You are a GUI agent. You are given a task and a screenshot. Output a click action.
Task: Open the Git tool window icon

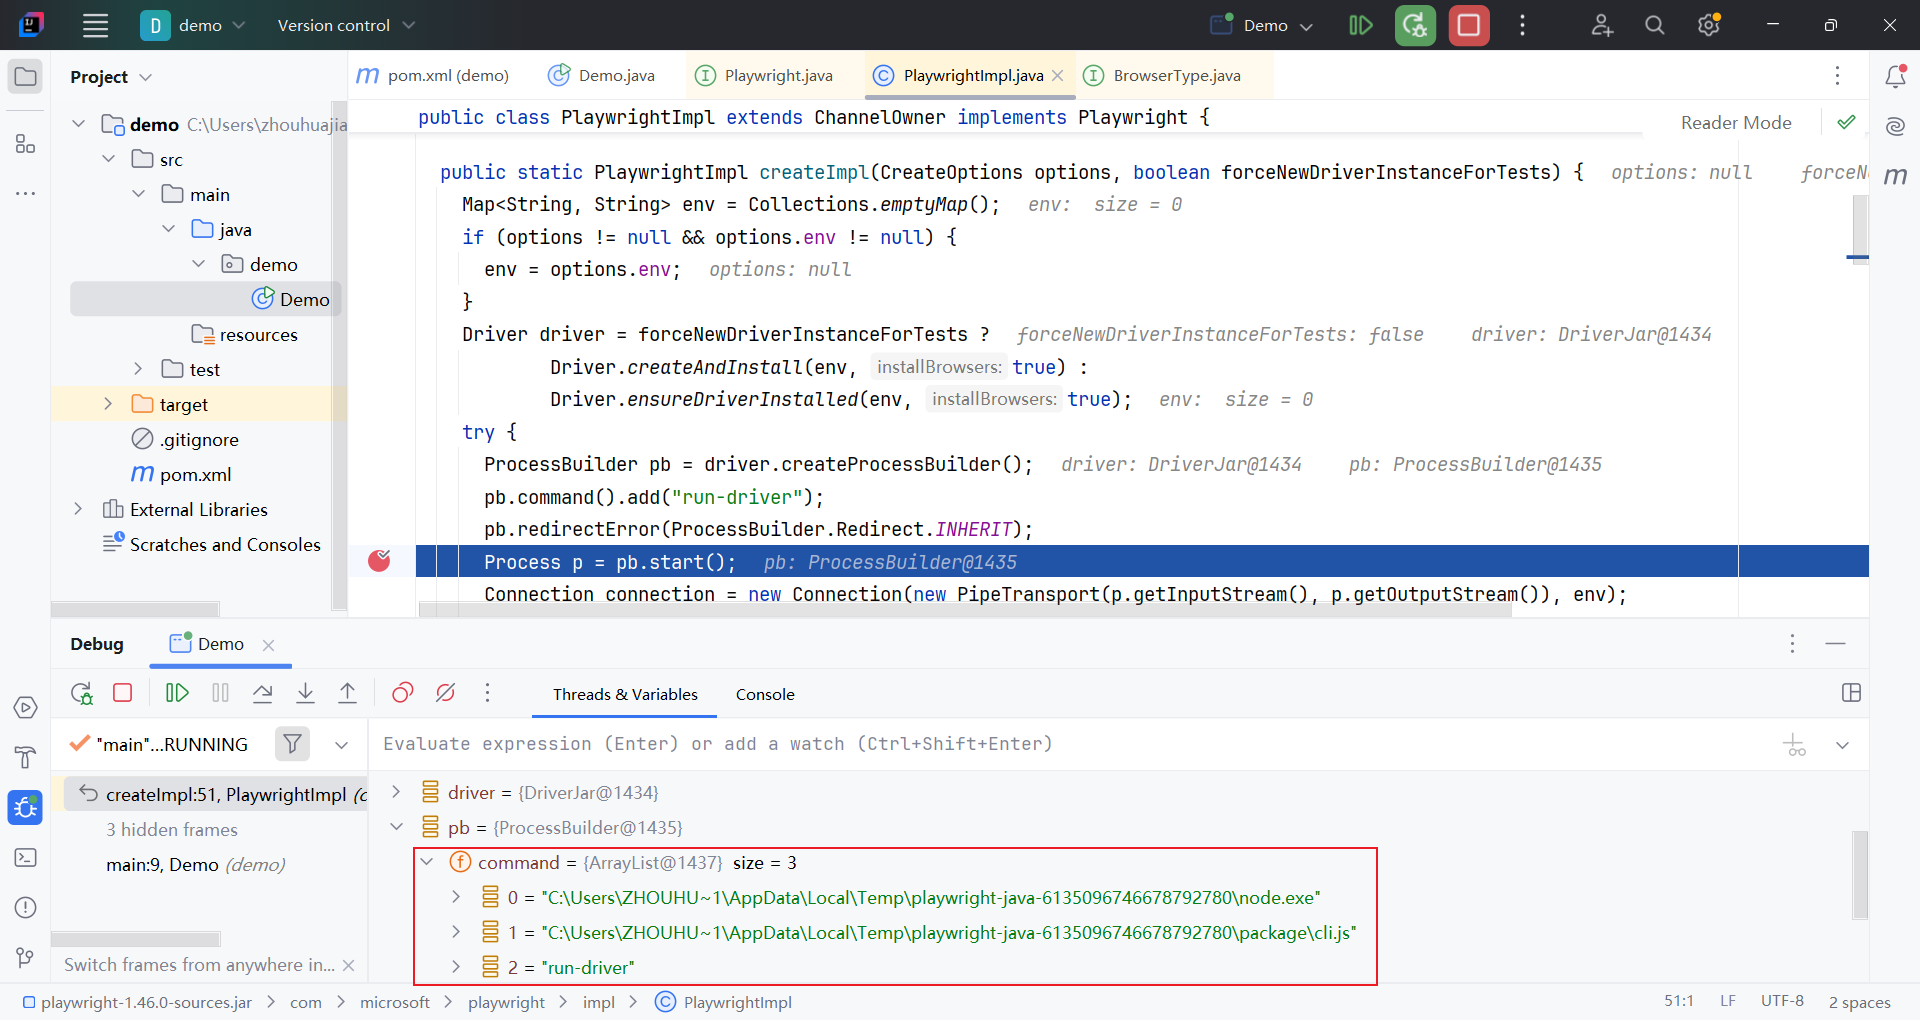(x=26, y=958)
